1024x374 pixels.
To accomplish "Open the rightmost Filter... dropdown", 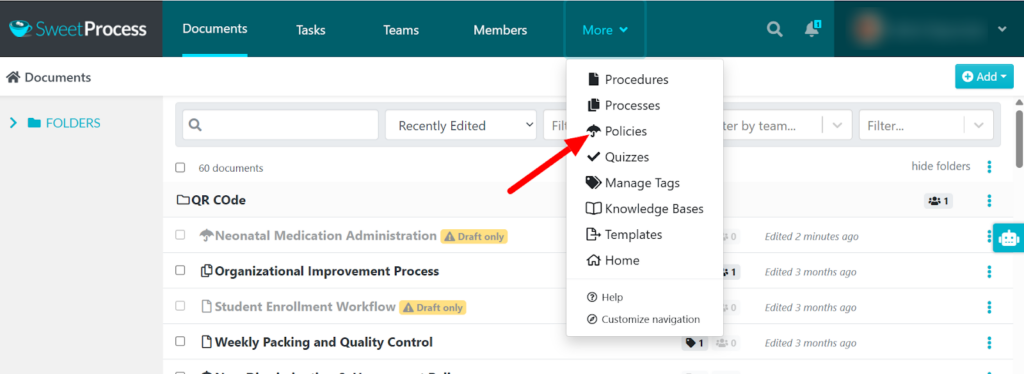I will pos(926,125).
